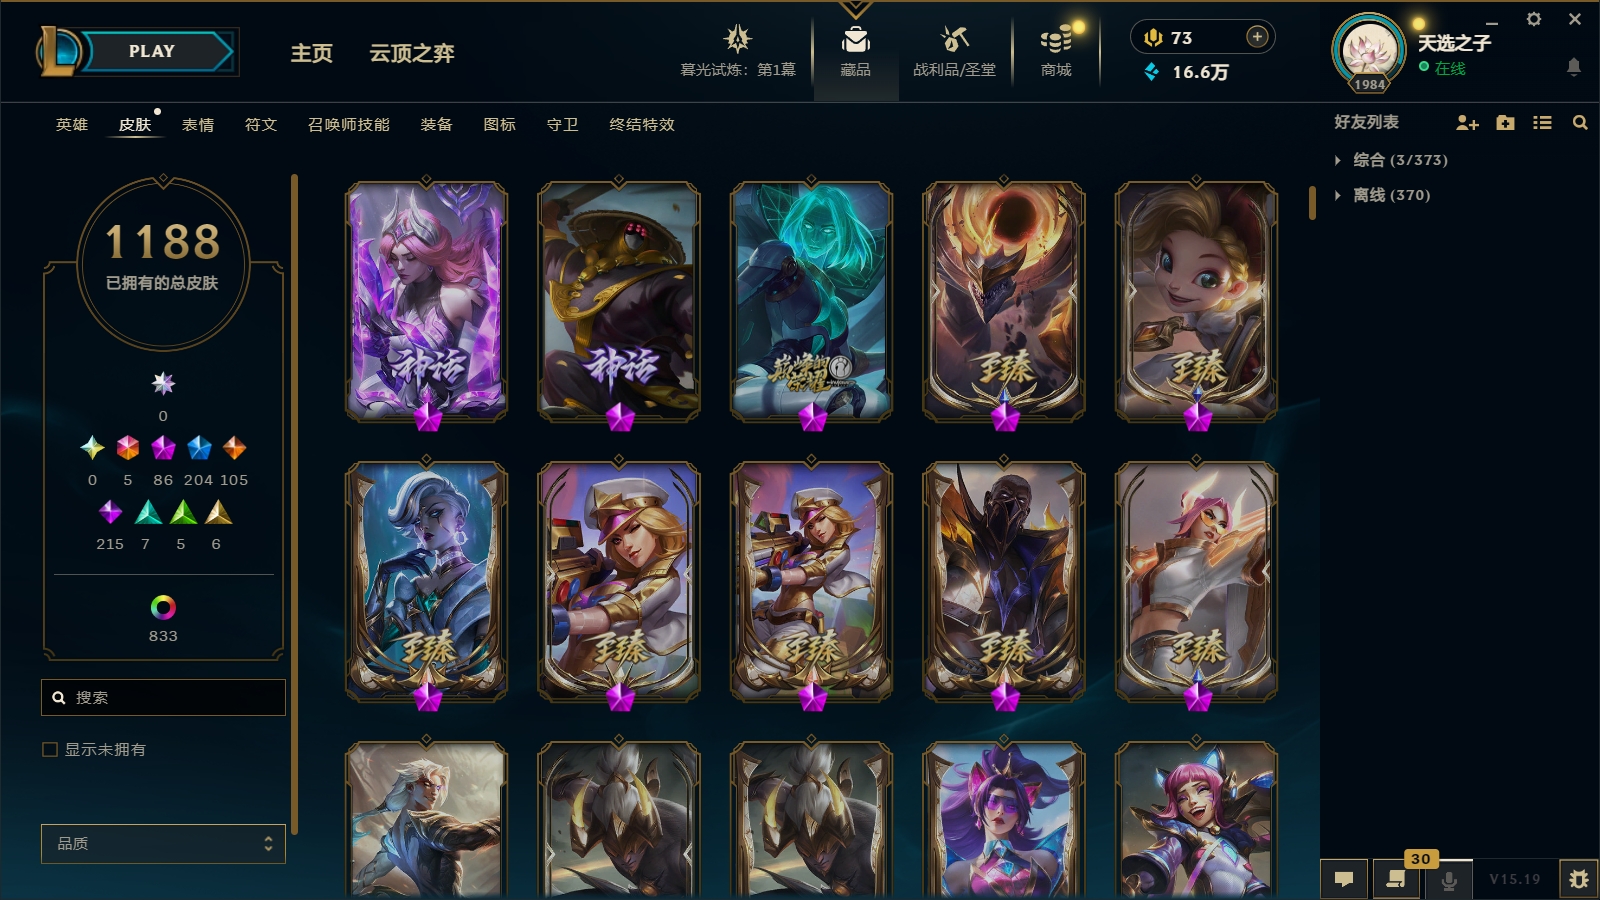
Task: Click the new friend folder icon
Action: [1505, 122]
